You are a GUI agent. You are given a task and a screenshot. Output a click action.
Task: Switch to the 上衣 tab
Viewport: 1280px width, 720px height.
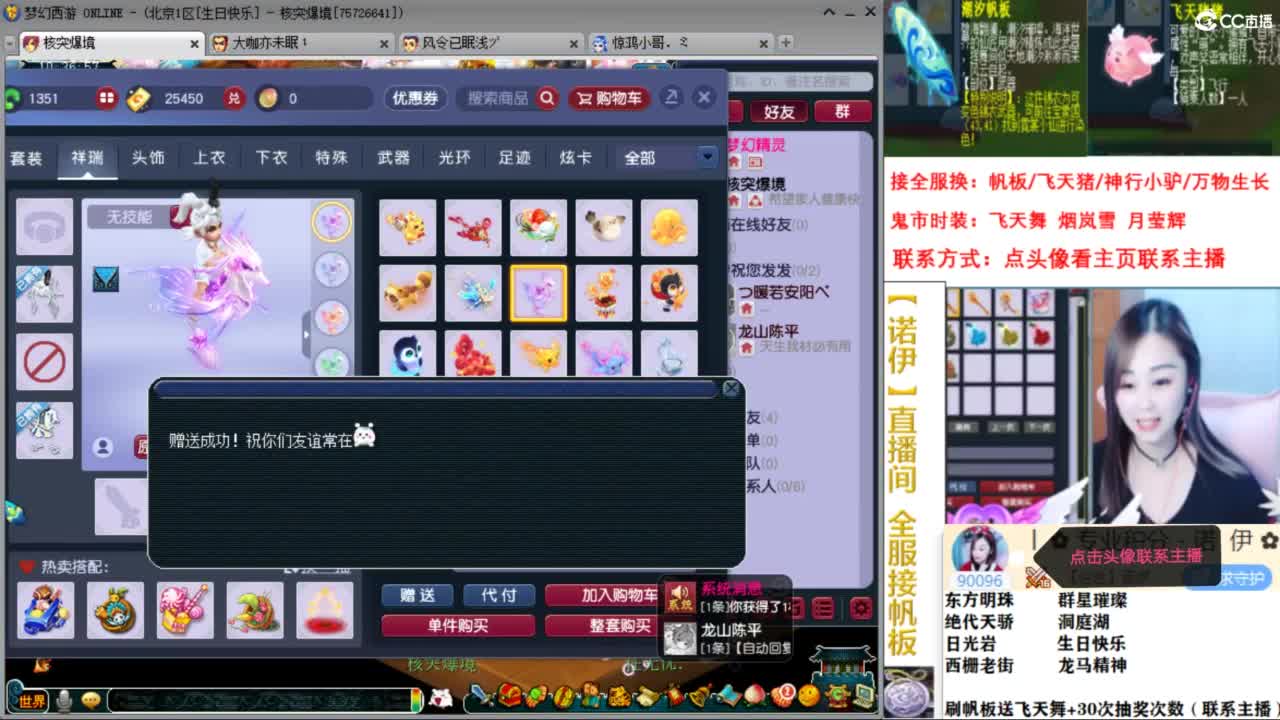click(x=209, y=158)
